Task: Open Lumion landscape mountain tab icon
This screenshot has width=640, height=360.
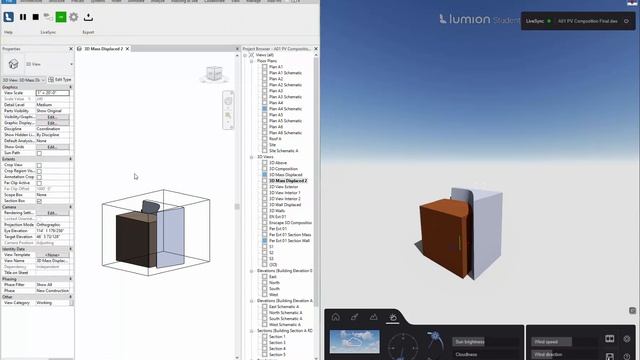Action: pyautogui.click(x=373, y=317)
